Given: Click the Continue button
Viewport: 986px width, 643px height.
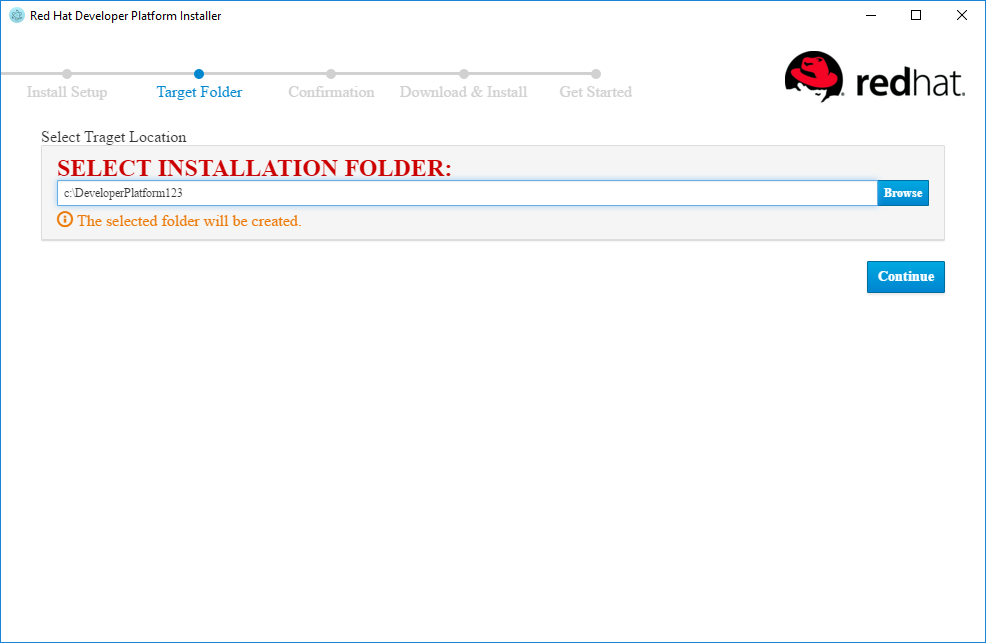Looking at the screenshot, I should pos(906,277).
